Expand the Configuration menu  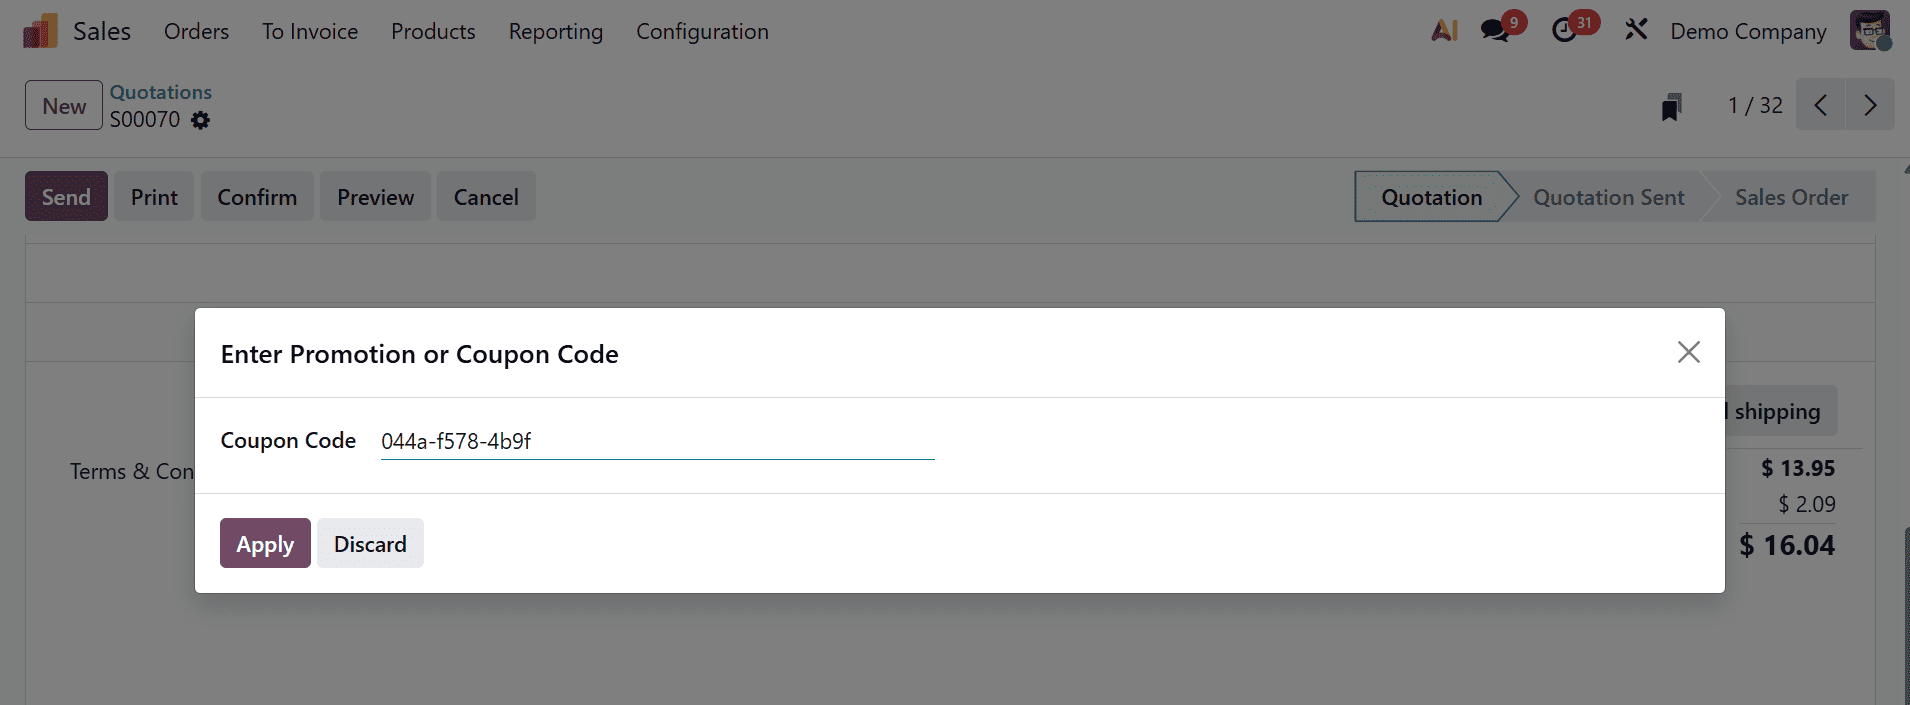(702, 32)
